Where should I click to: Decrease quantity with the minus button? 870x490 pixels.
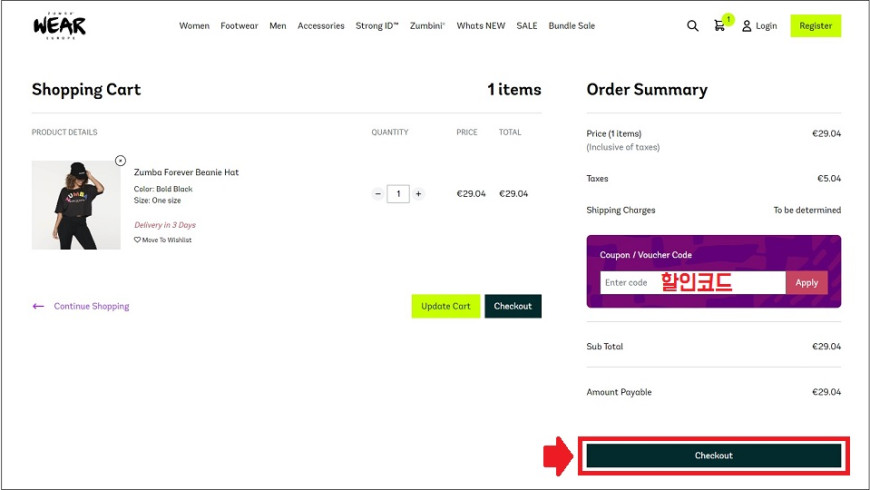pyautogui.click(x=378, y=194)
